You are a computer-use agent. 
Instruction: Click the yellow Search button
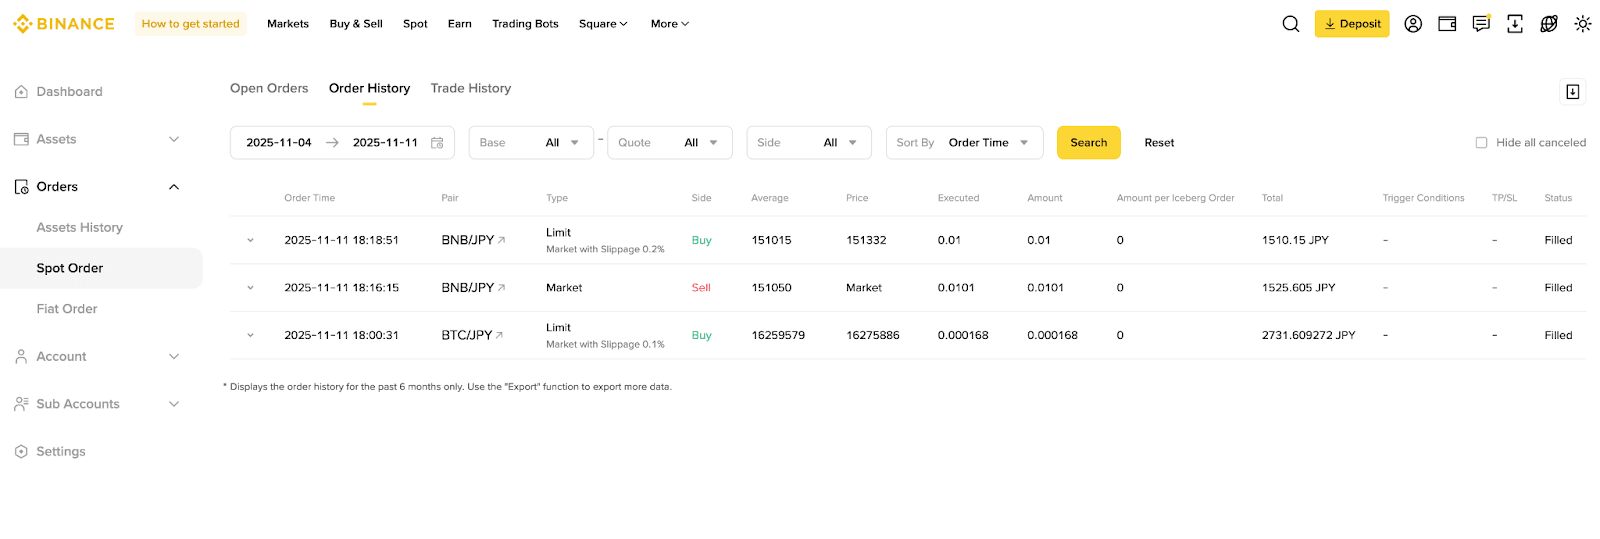[x=1089, y=143]
